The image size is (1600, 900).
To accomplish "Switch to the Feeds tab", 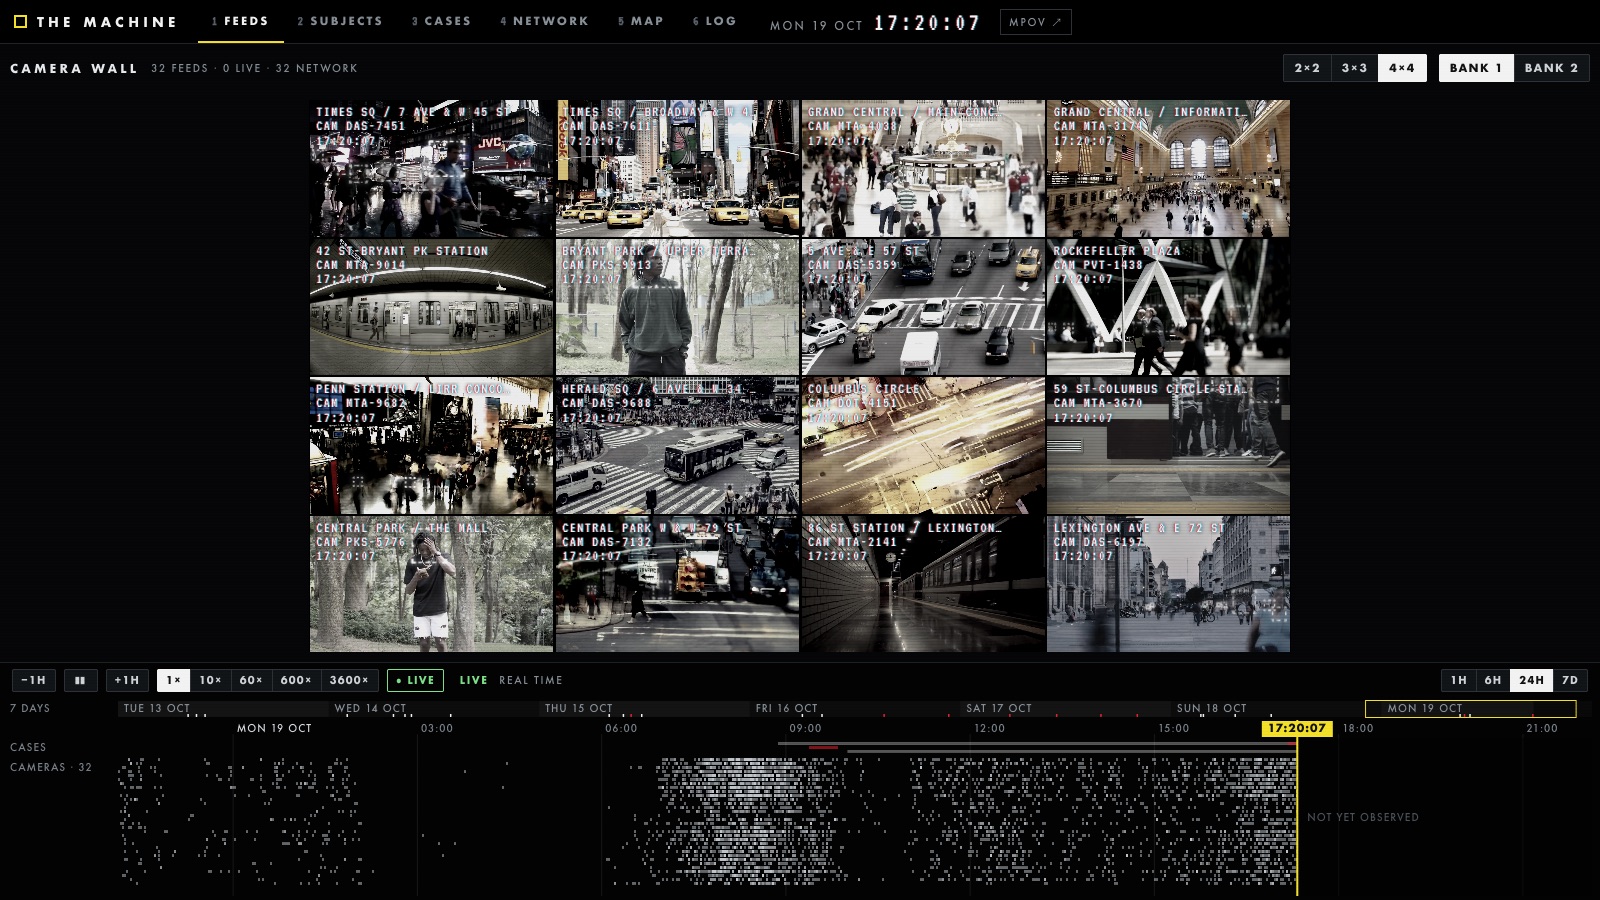I will pos(240,21).
